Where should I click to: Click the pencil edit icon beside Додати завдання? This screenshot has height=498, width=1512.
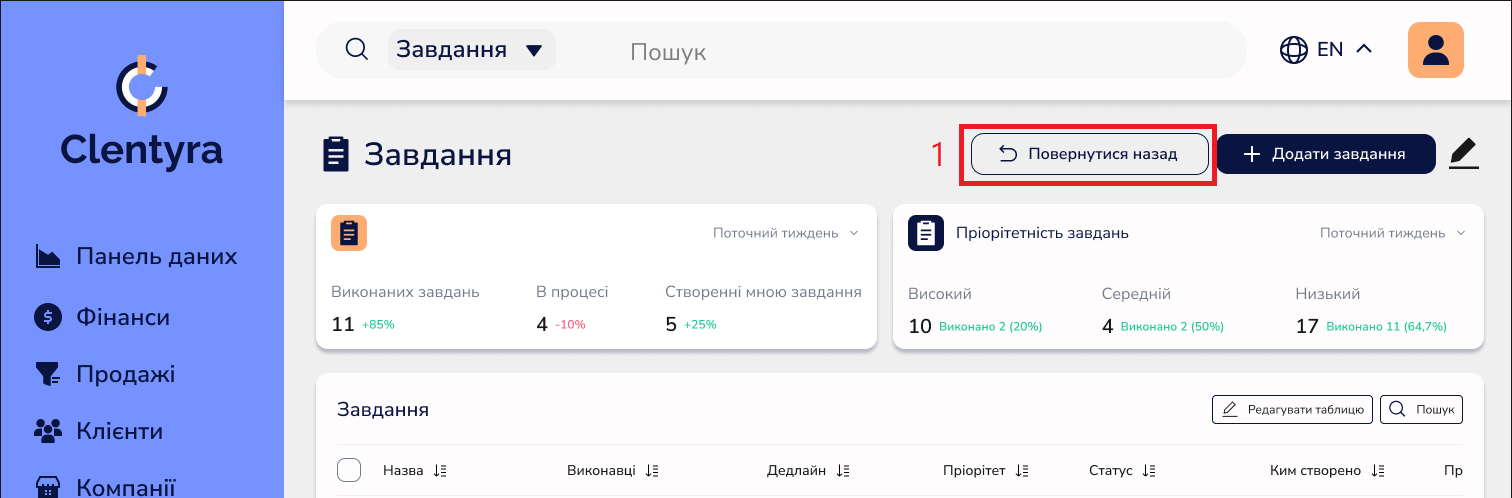pyautogui.click(x=1463, y=155)
